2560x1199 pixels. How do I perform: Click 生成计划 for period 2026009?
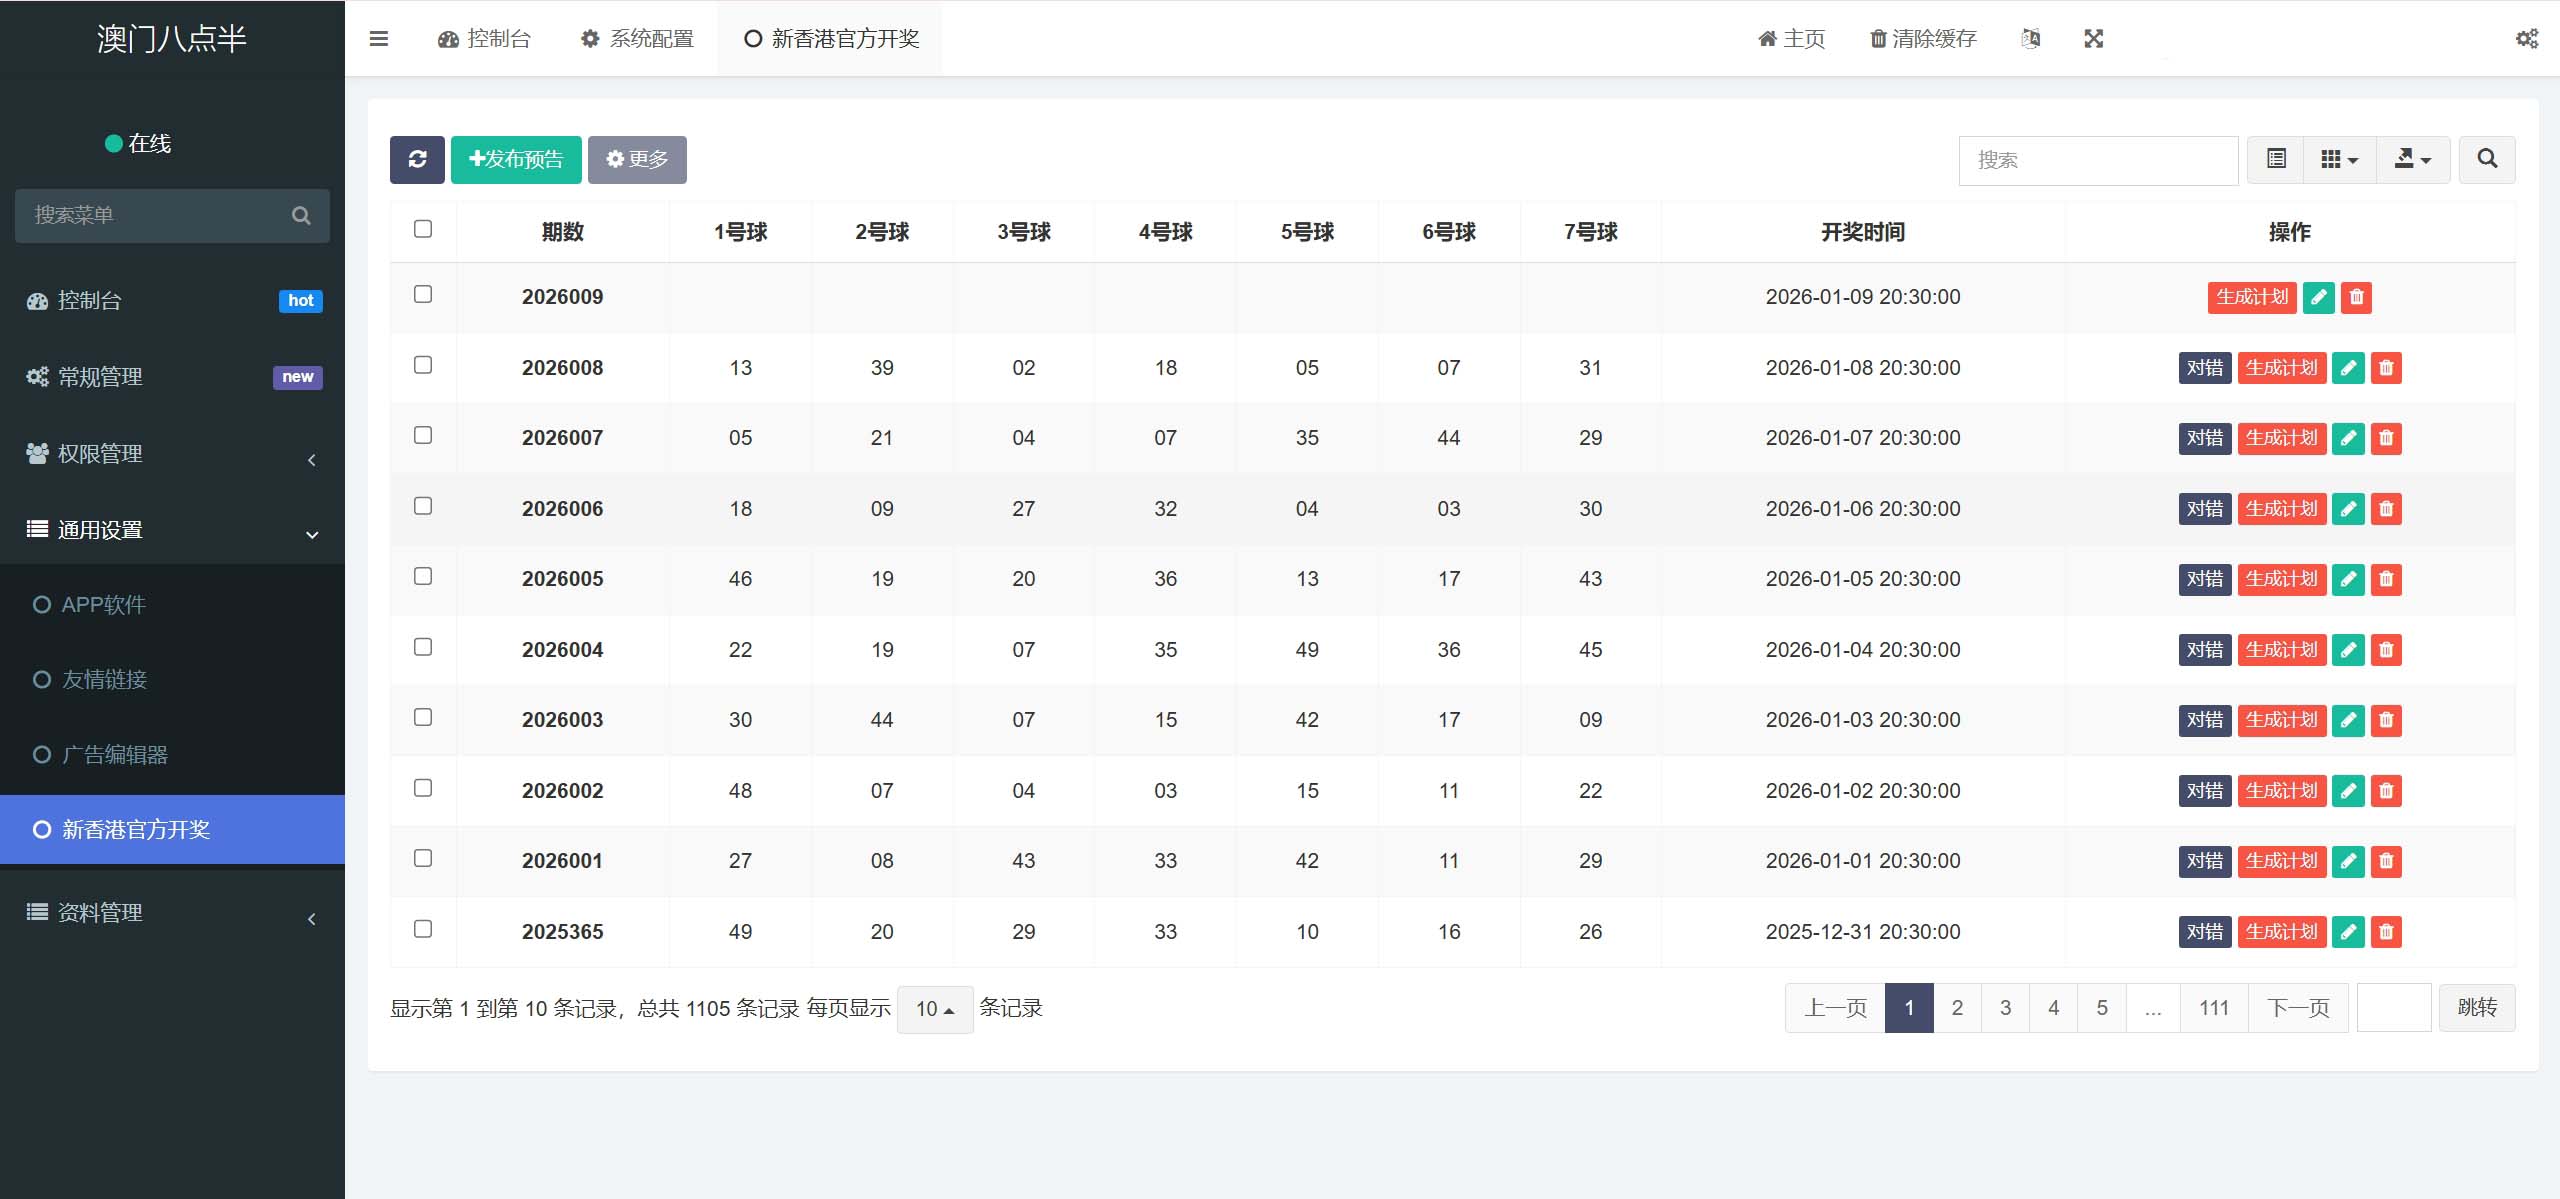(x=2251, y=297)
